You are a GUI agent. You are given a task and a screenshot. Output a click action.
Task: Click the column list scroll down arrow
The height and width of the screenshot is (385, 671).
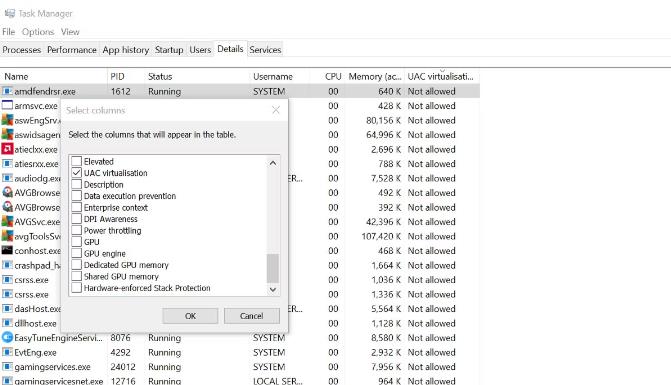pyautogui.click(x=273, y=289)
